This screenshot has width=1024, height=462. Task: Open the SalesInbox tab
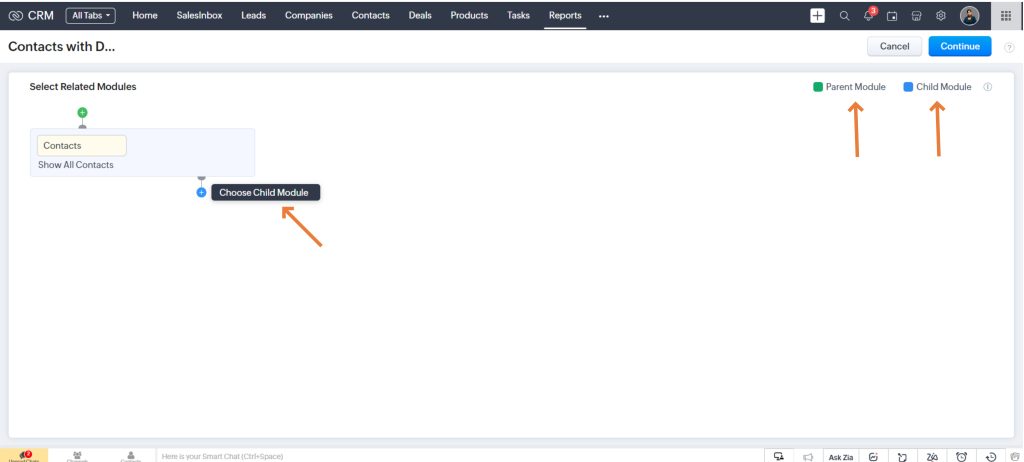click(199, 16)
